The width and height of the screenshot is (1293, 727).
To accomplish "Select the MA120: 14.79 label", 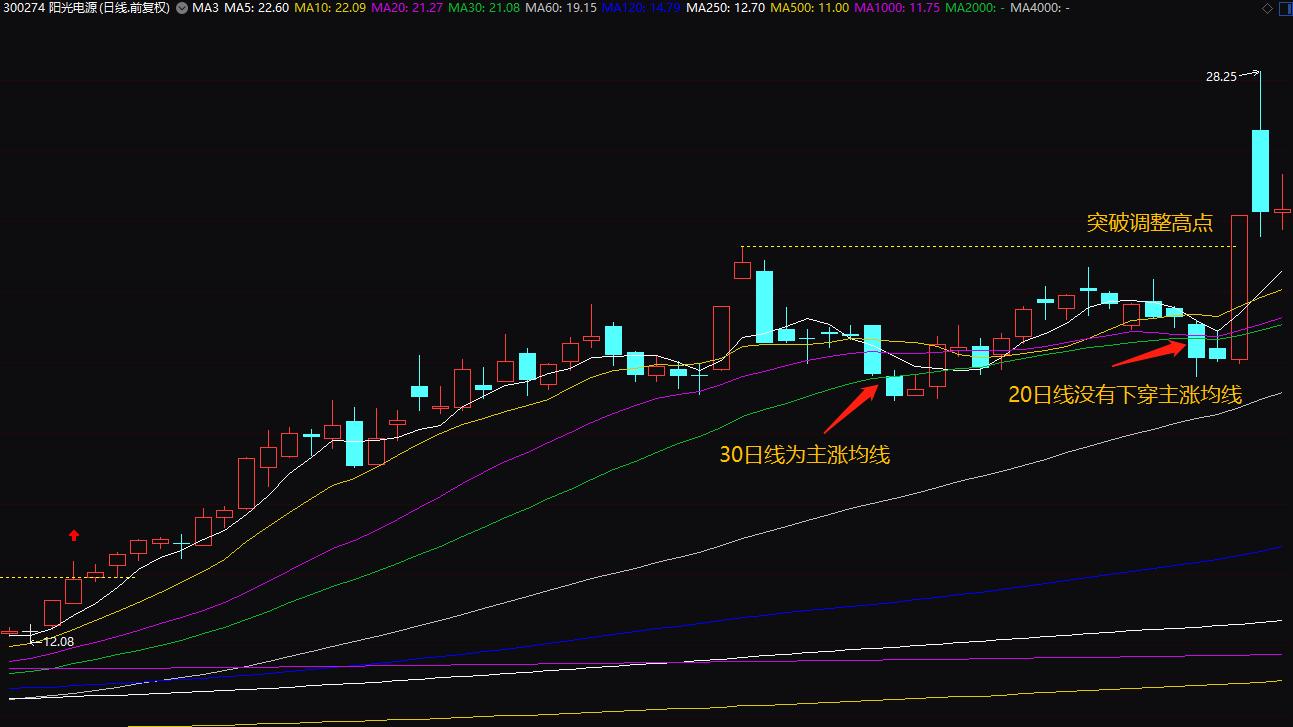I will pyautogui.click(x=640, y=8).
